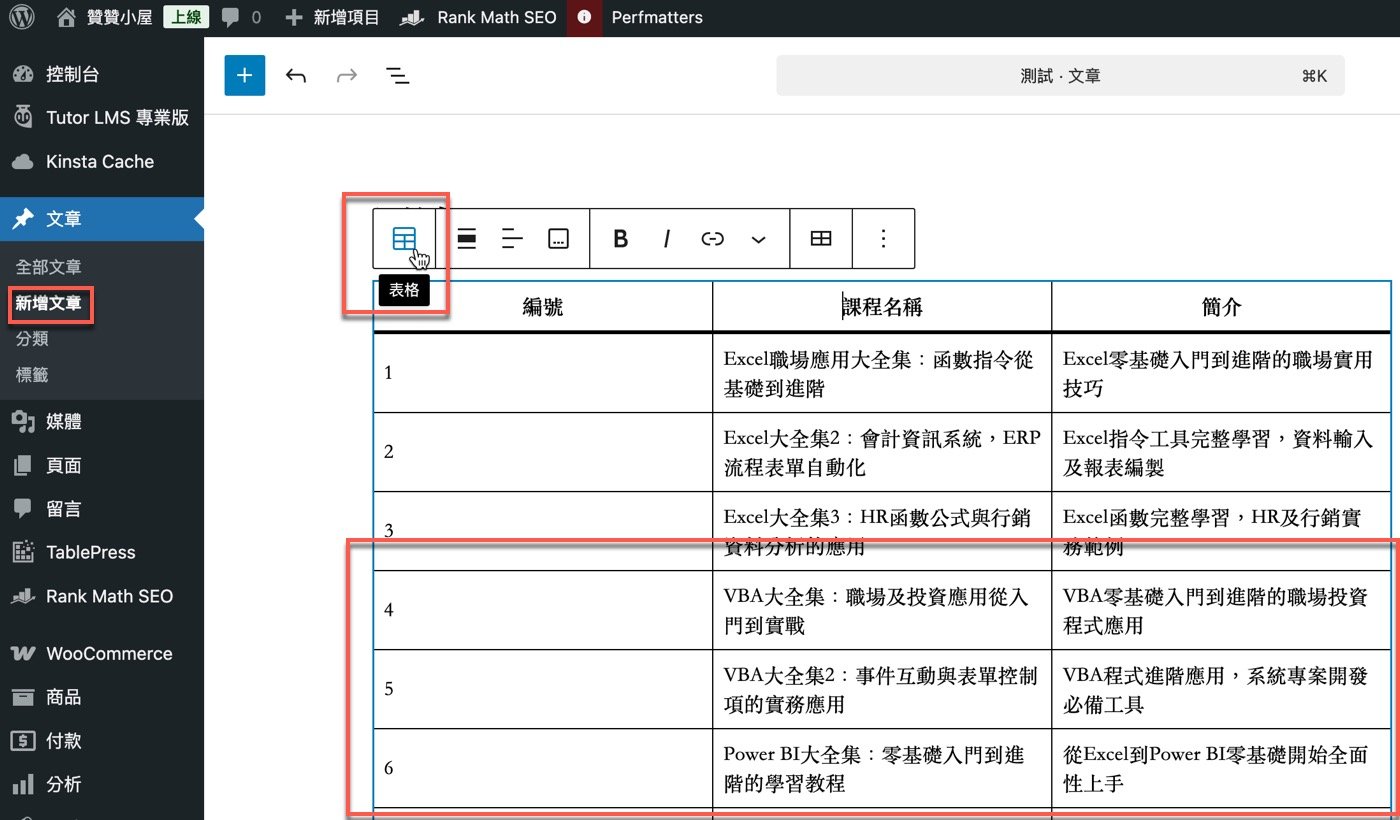Toggle italic formatting

pyautogui.click(x=667, y=239)
